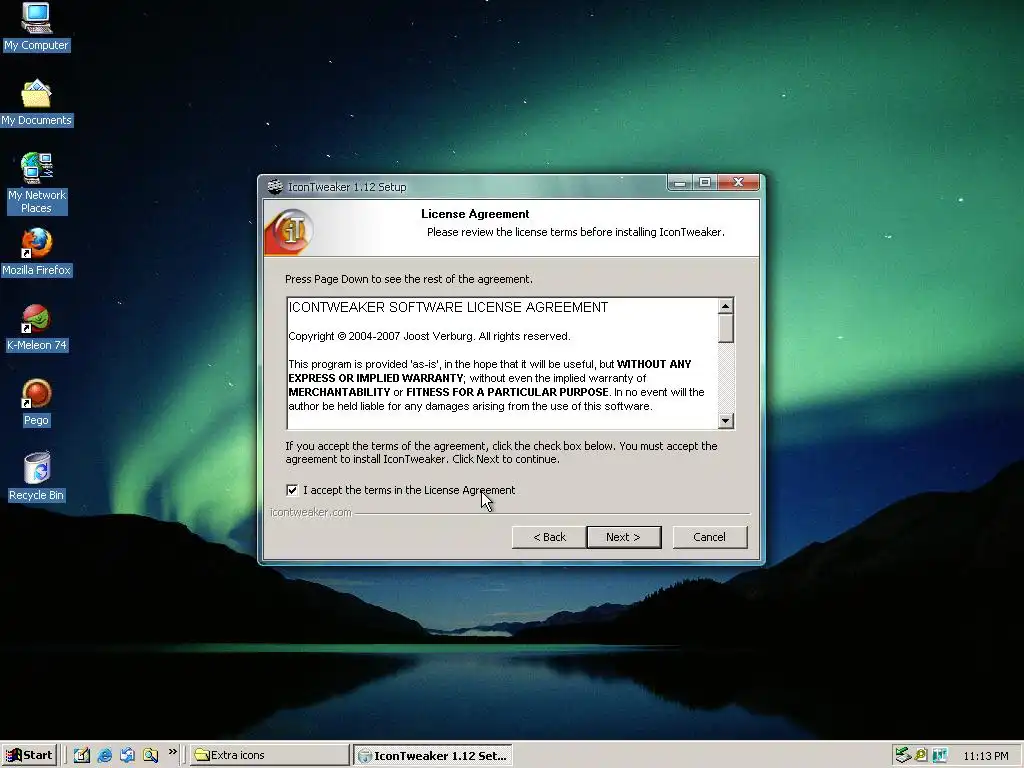Click the teal monitor system tray icon
1024x768 pixels.
940,755
